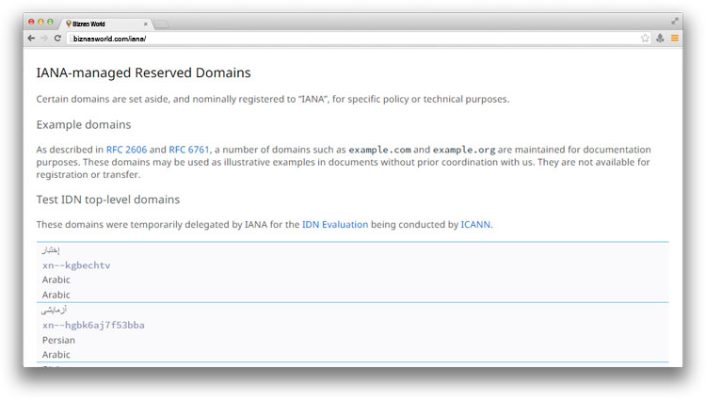Open the RFC 2606 link
Image resolution: width=706 pixels, height=400 pixels.
(126, 149)
